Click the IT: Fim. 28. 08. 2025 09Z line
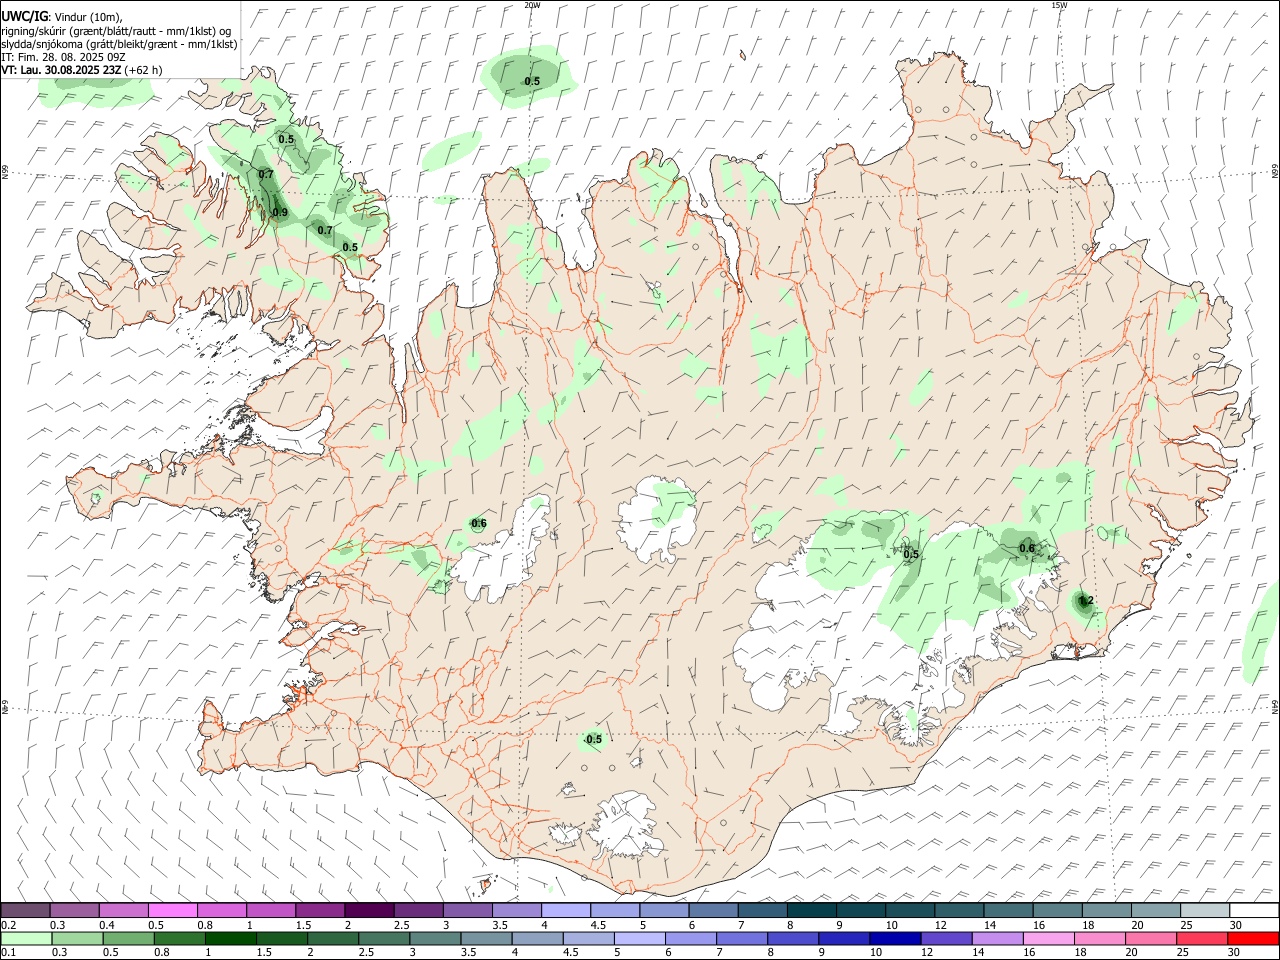This screenshot has width=1280, height=960. click(63, 57)
